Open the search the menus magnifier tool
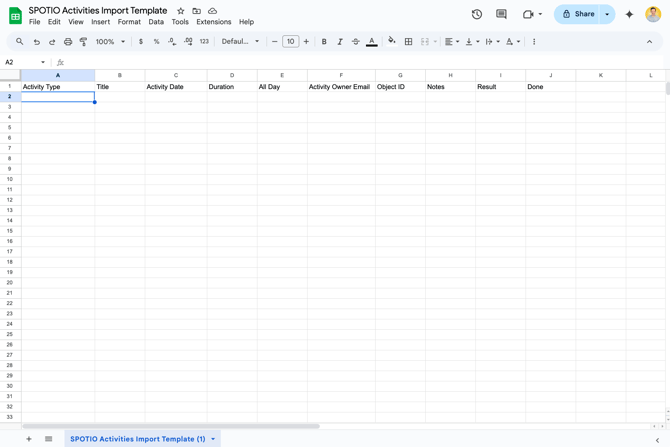This screenshot has height=447, width=670. [20, 41]
